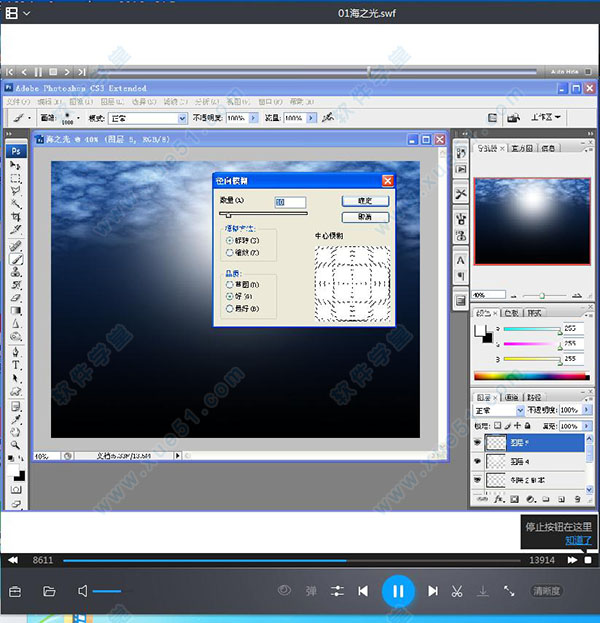Create a new layer icon

coord(561,499)
